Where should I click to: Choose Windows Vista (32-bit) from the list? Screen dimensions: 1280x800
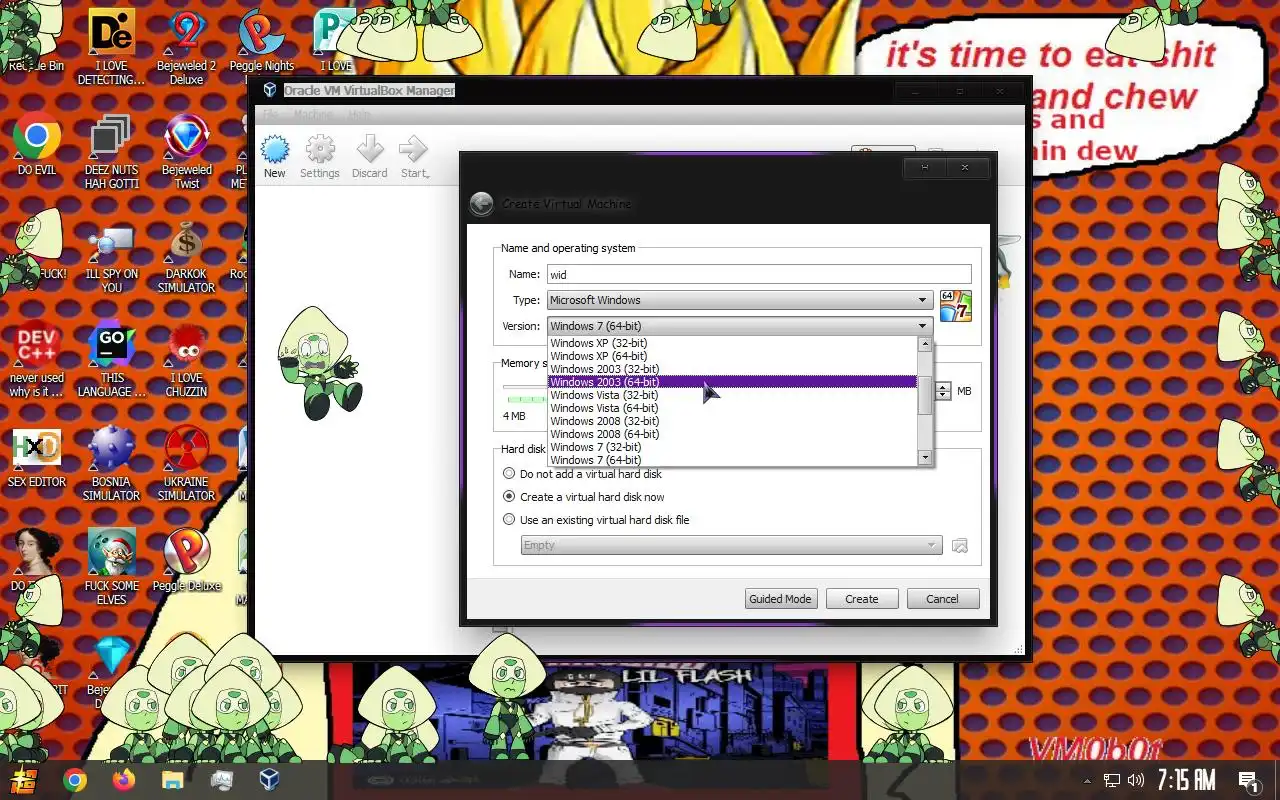[732, 395]
